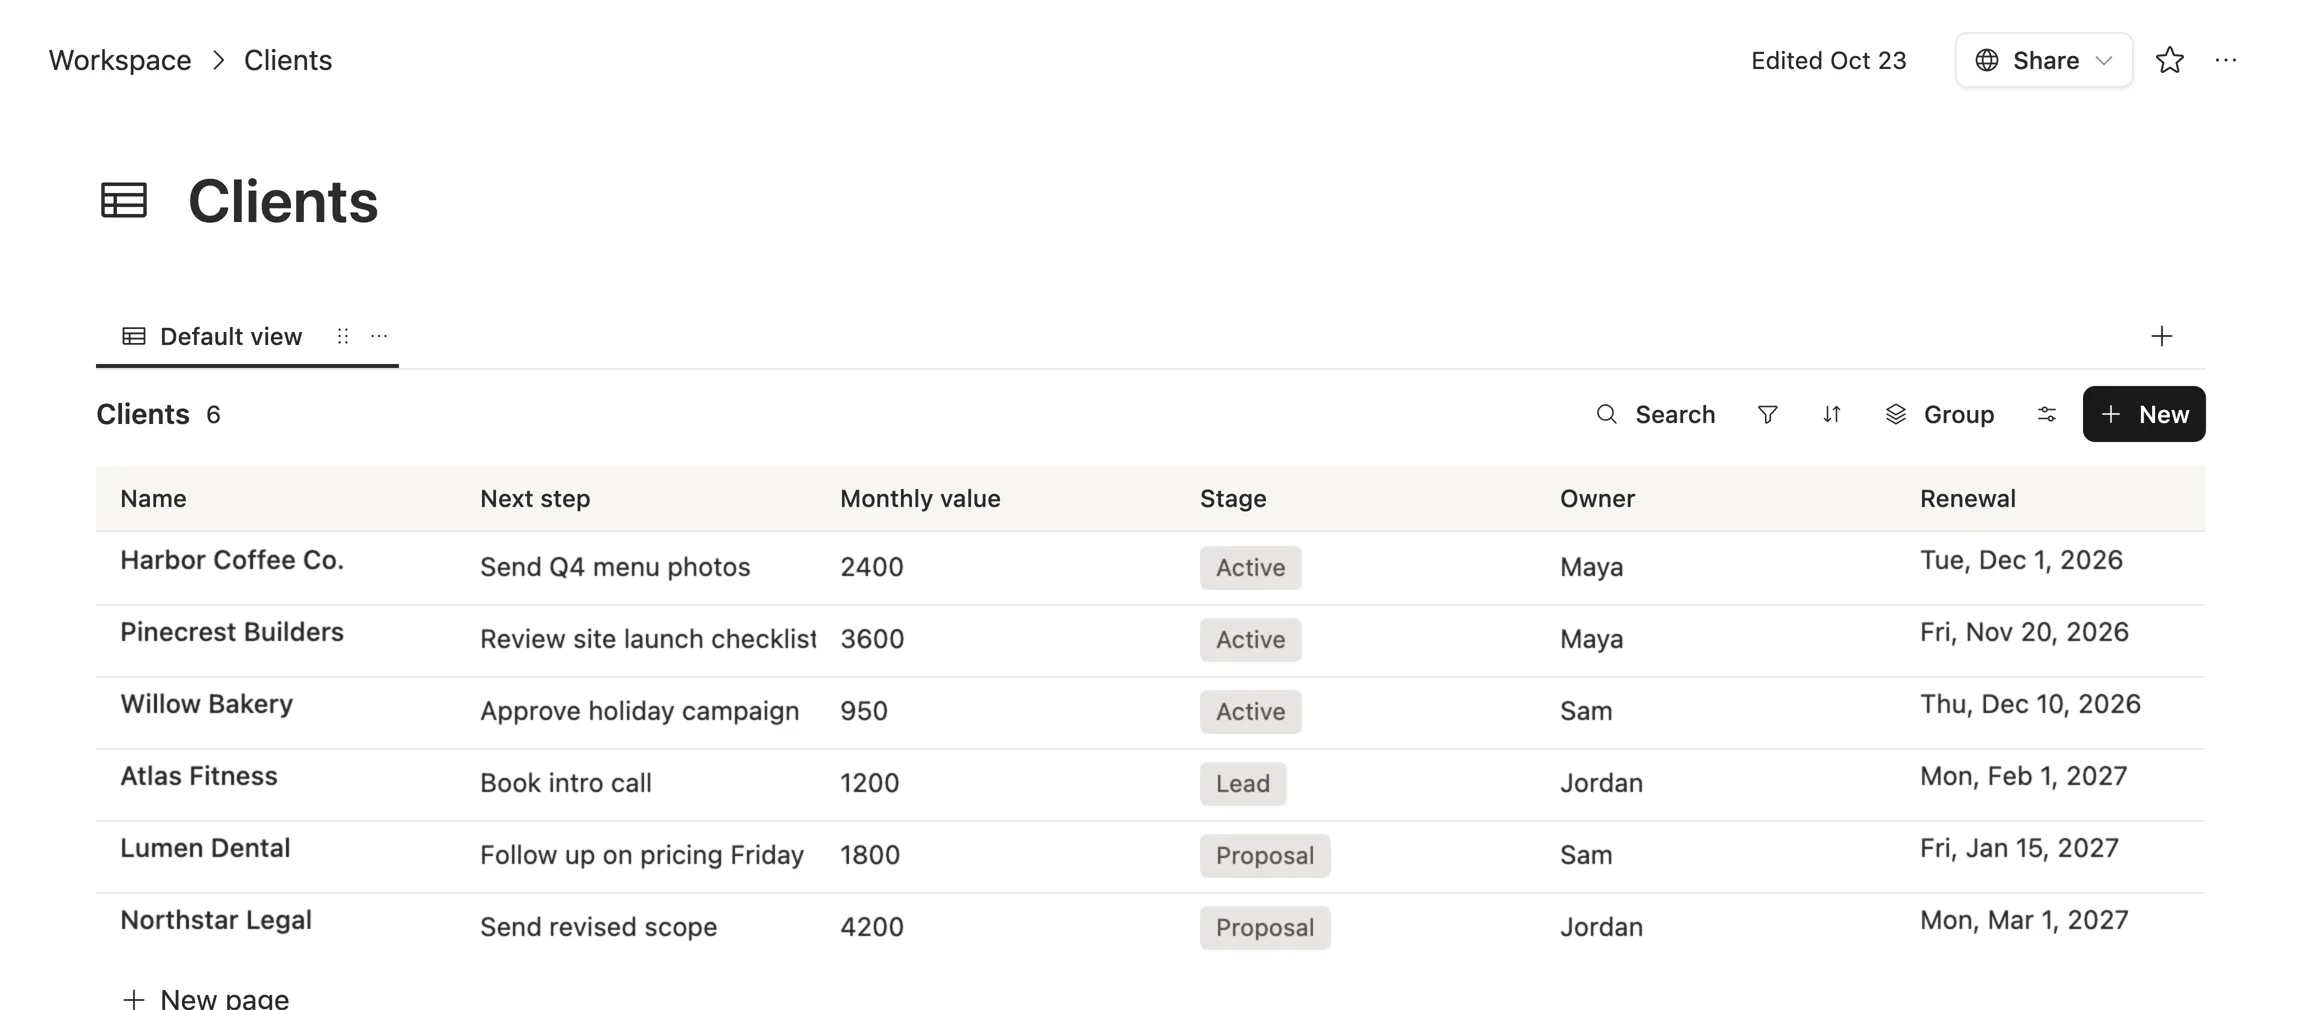Viewport: 2302px width, 1010px height.
Task: Click Clients in the breadcrumb
Action: coord(288,60)
